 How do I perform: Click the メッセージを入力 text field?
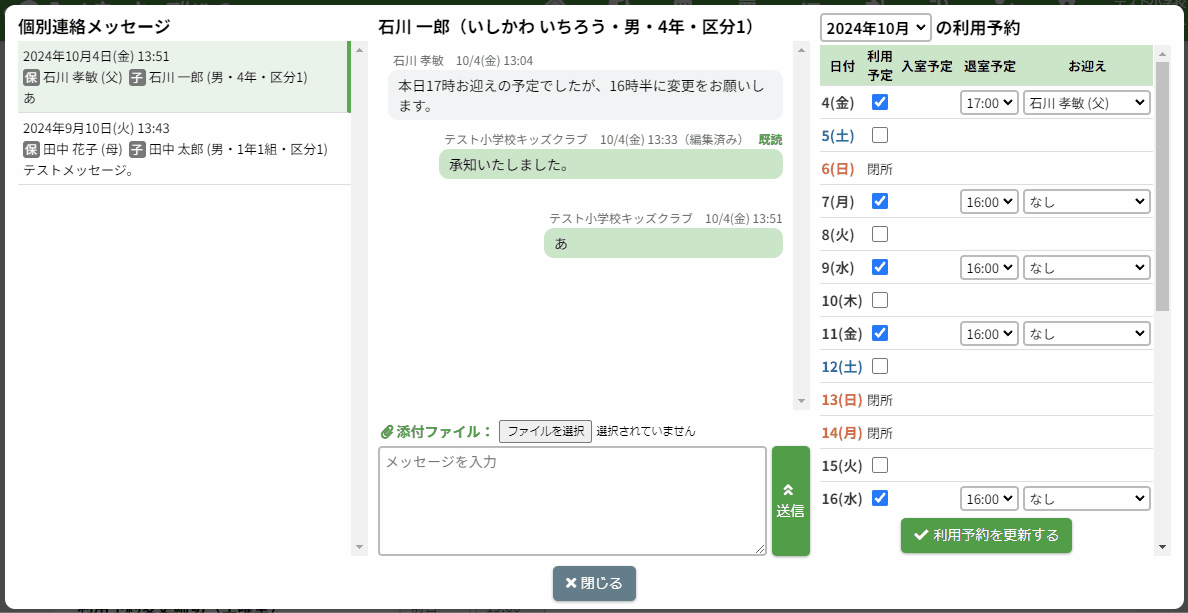572,500
